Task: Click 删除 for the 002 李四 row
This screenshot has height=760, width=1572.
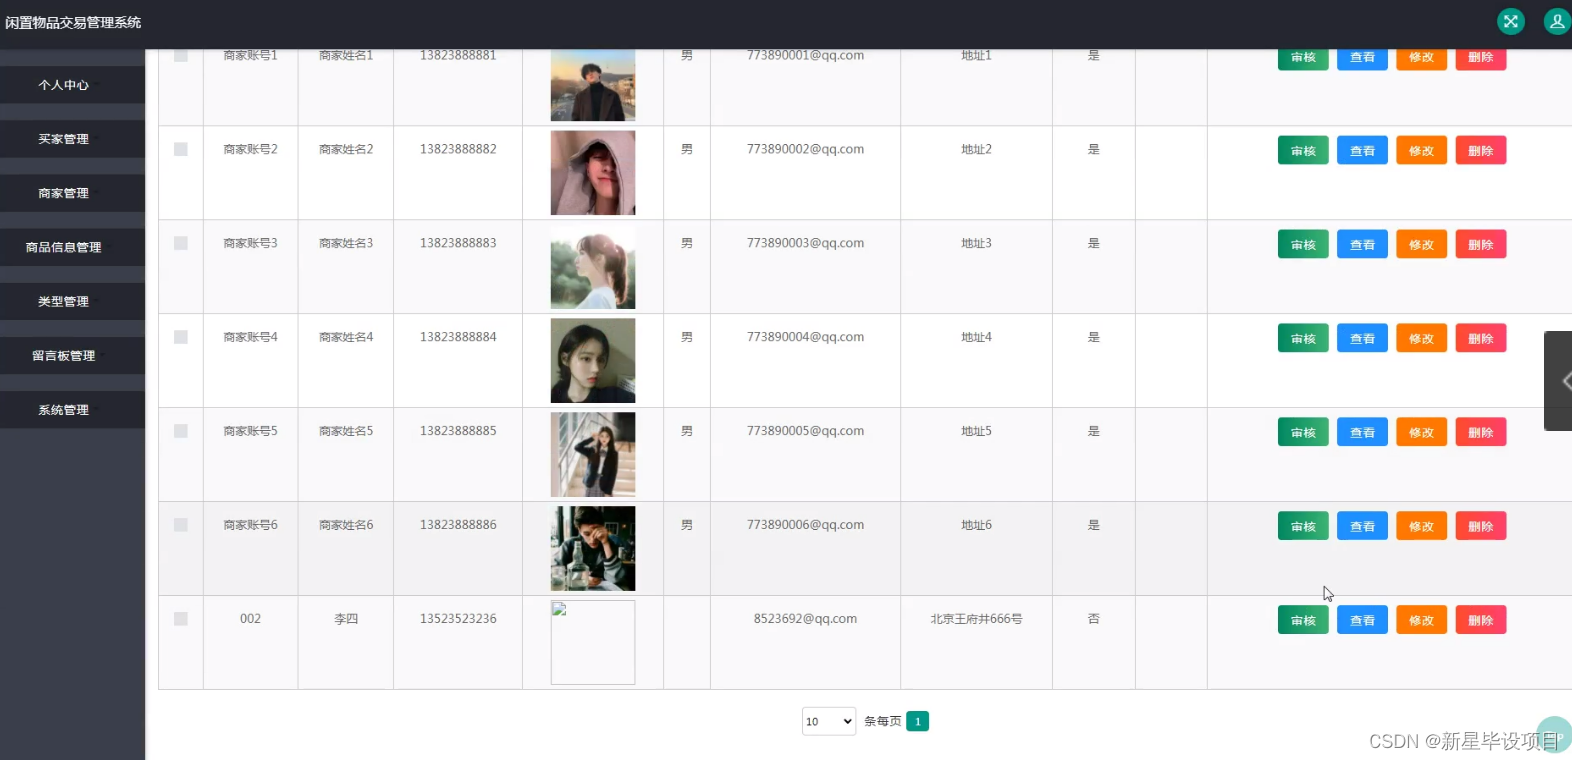Action: point(1481,621)
